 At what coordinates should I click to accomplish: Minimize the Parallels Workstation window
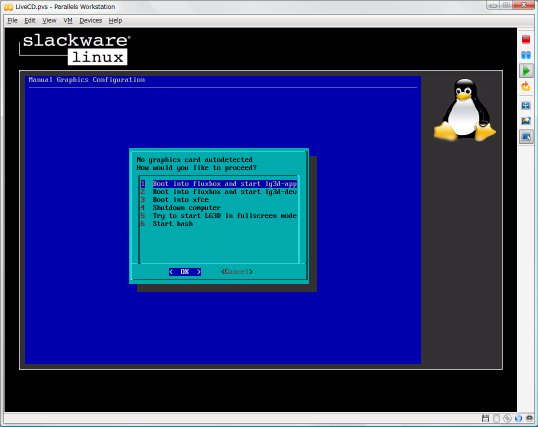(x=493, y=5)
